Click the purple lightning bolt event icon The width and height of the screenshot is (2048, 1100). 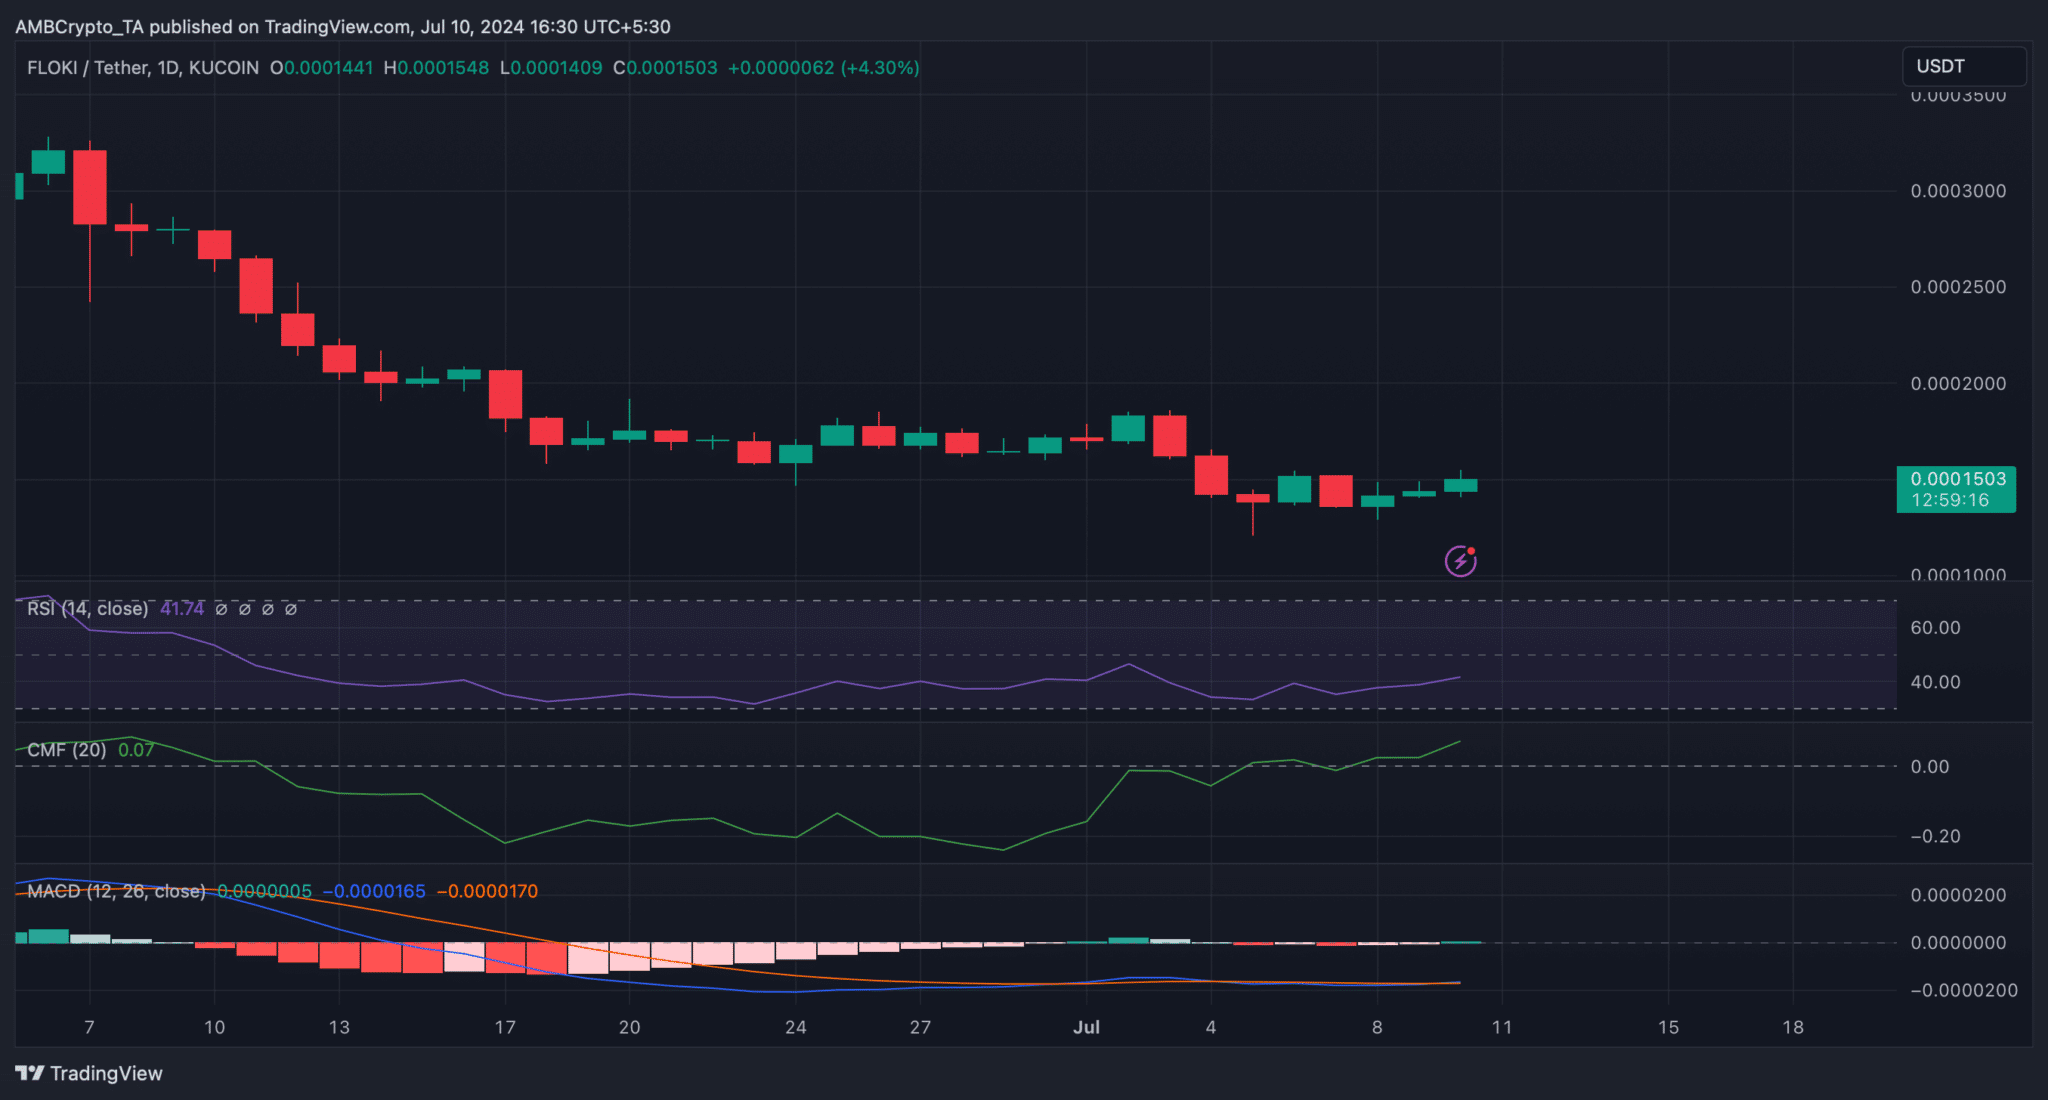[1461, 561]
